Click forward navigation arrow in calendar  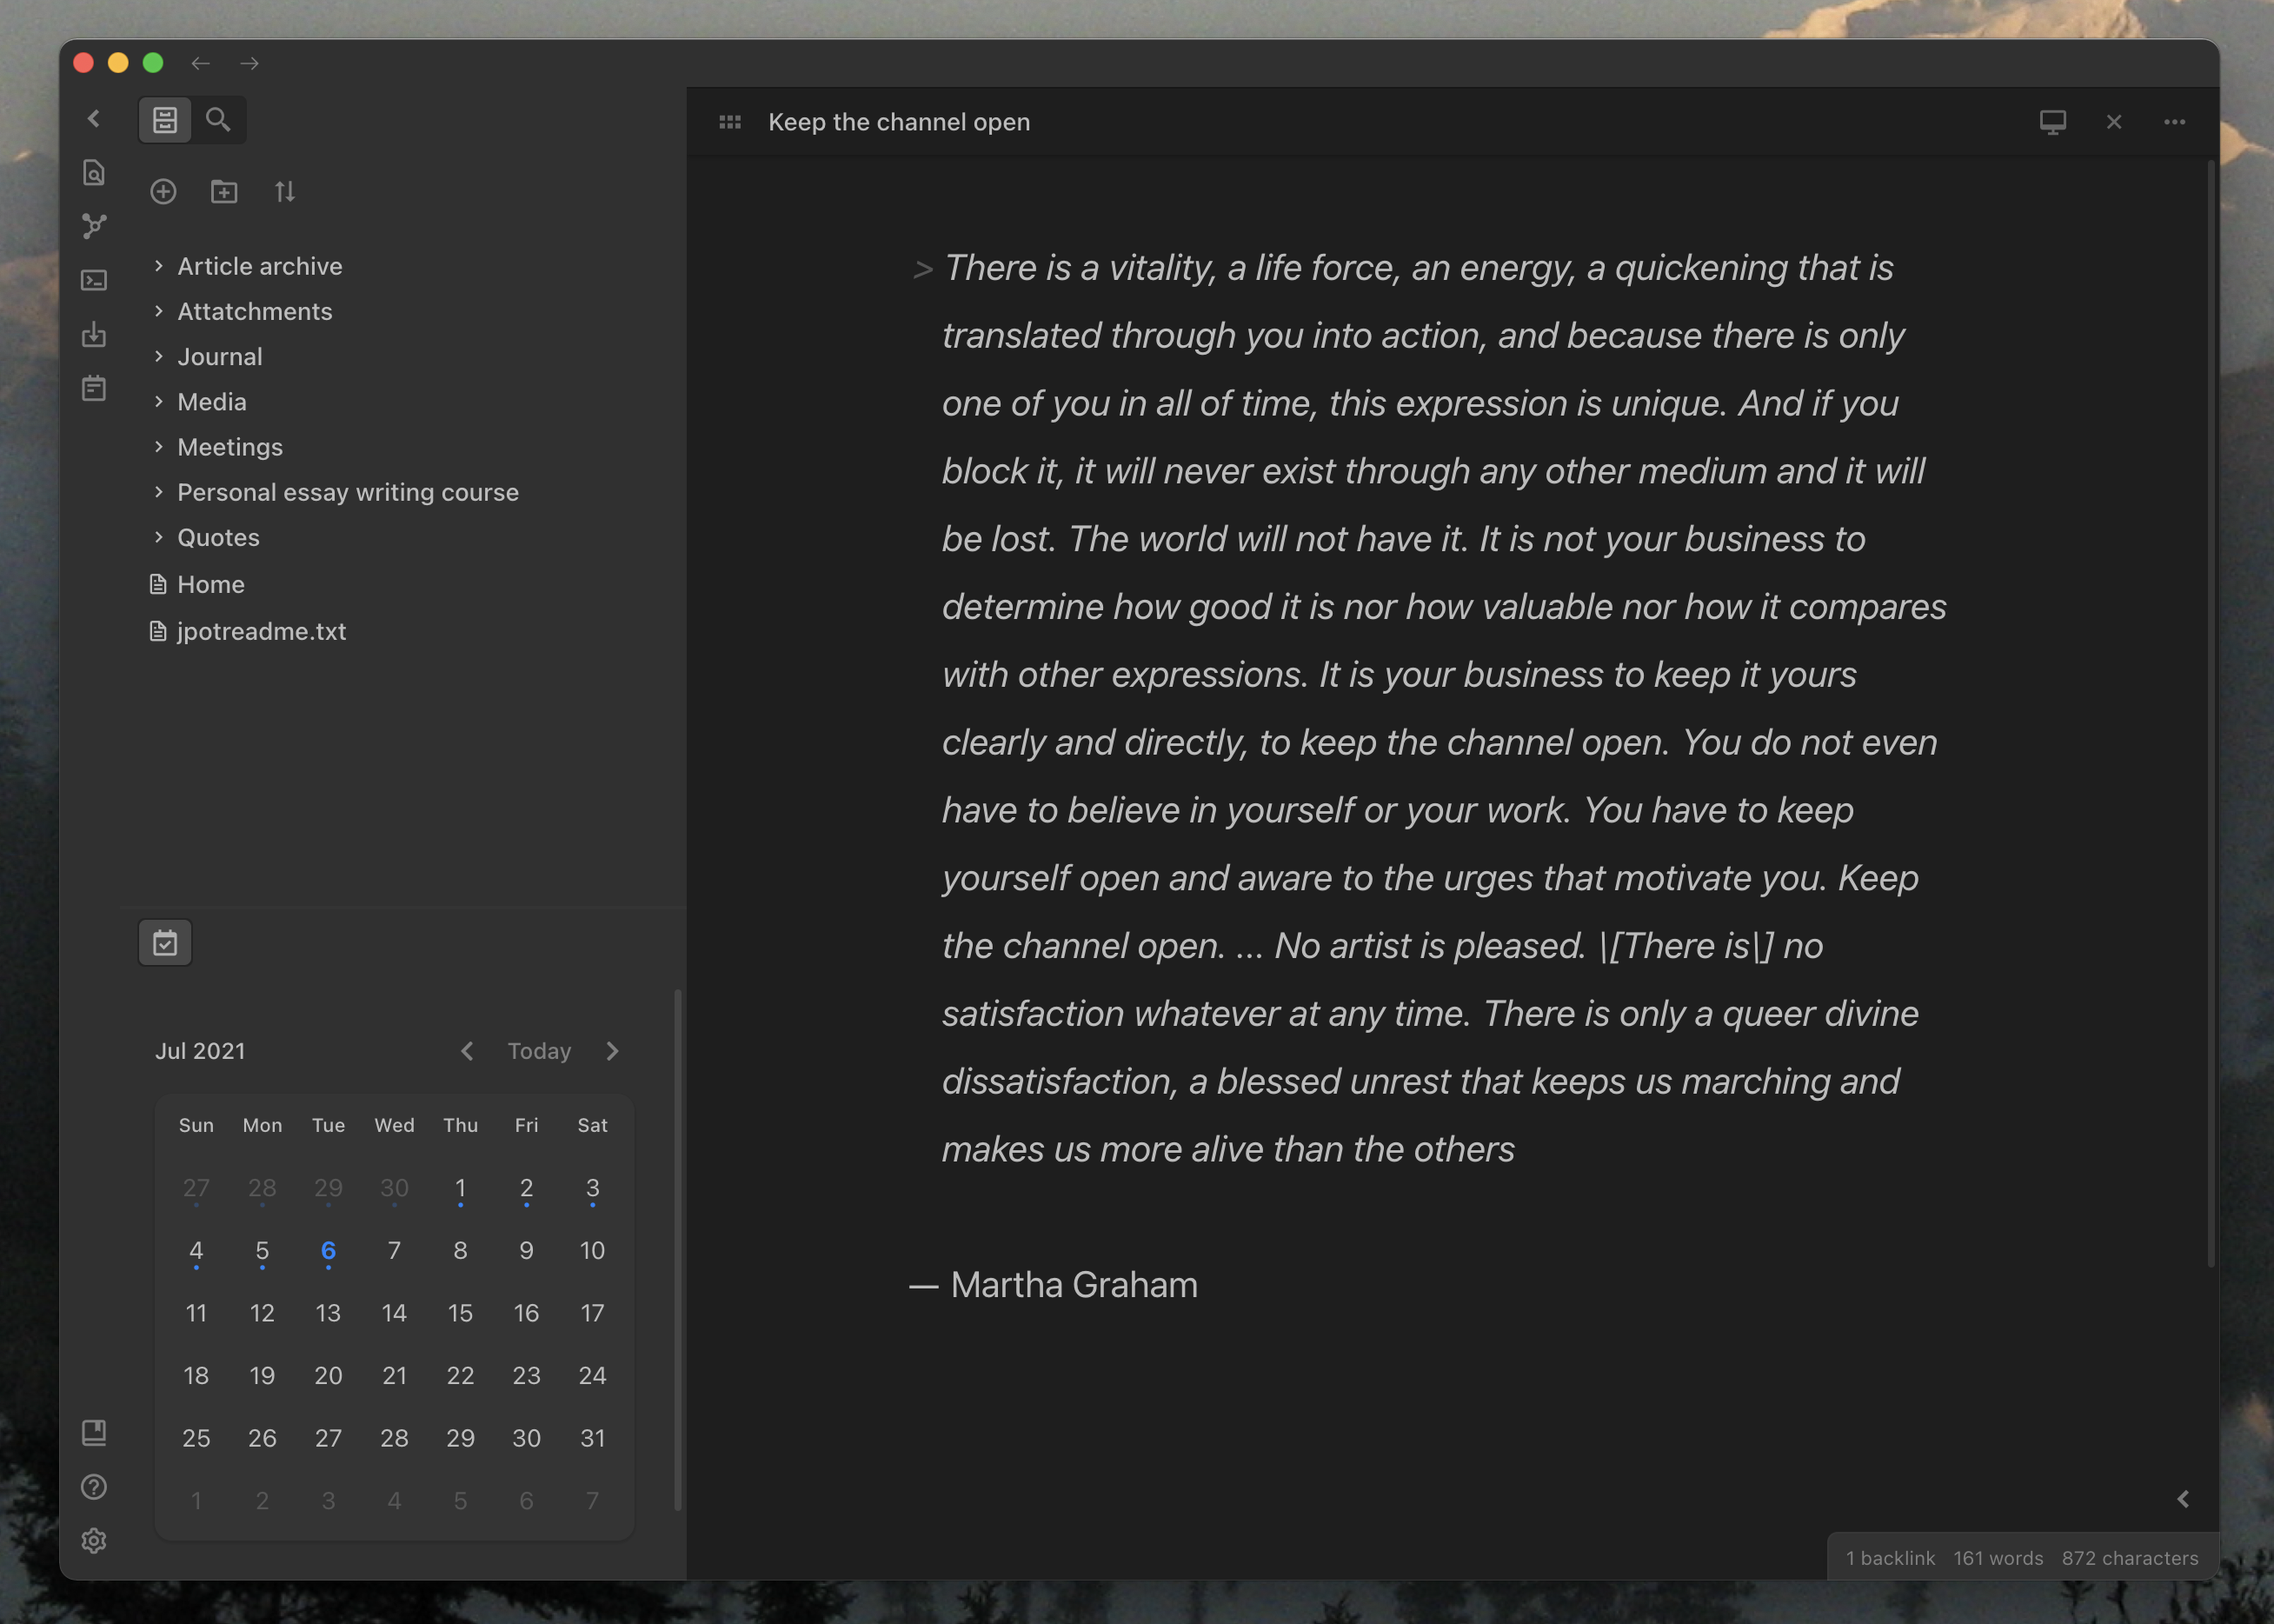pos(612,1051)
